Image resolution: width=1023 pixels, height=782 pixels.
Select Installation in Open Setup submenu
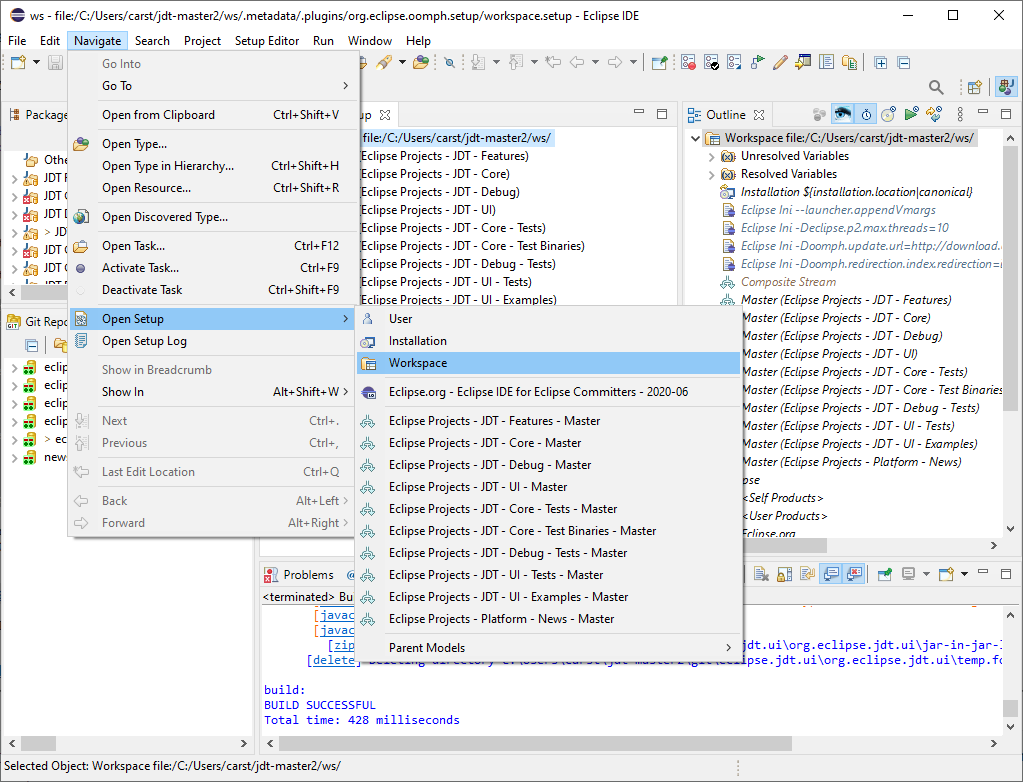tap(548, 341)
